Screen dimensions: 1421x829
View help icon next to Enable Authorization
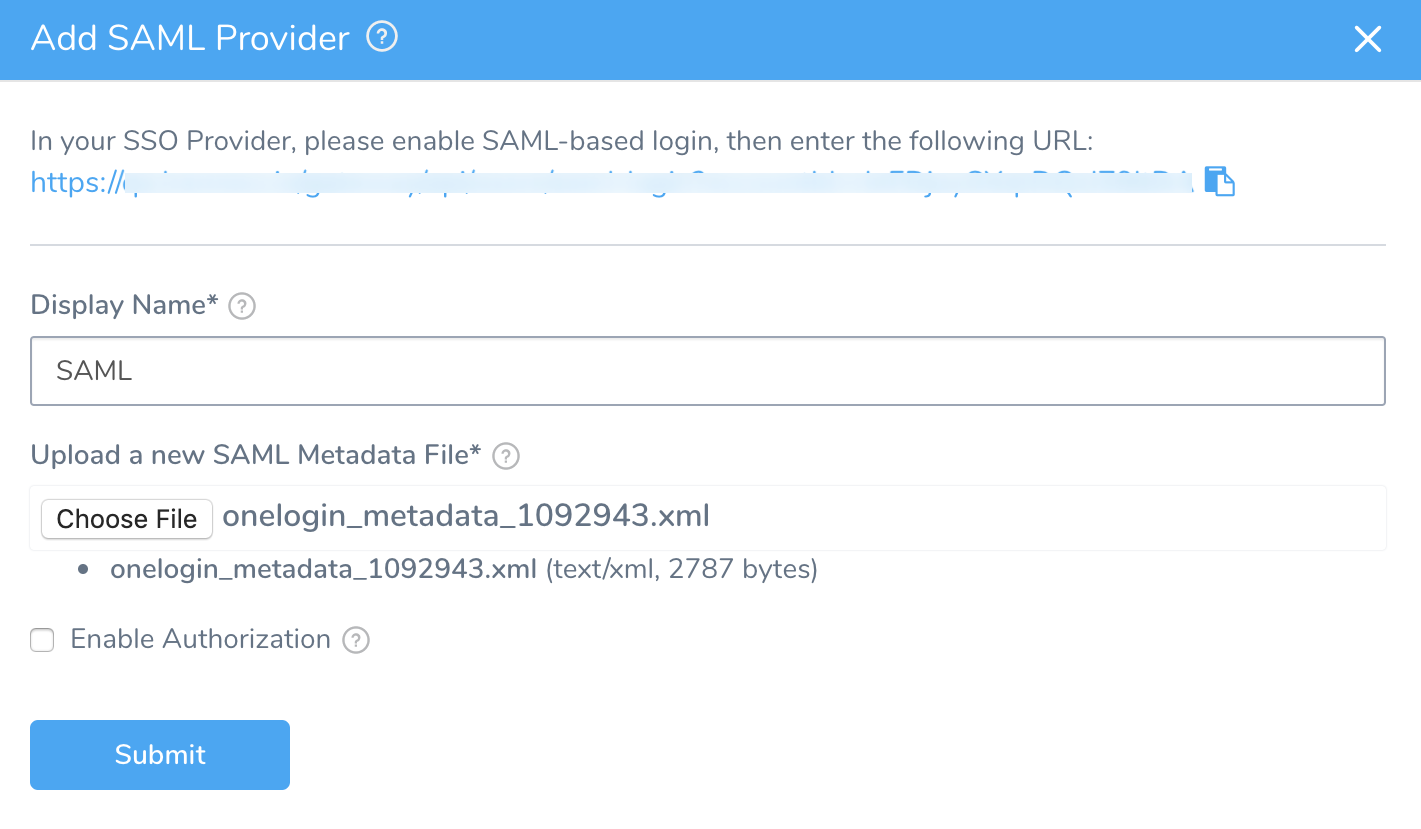click(356, 640)
